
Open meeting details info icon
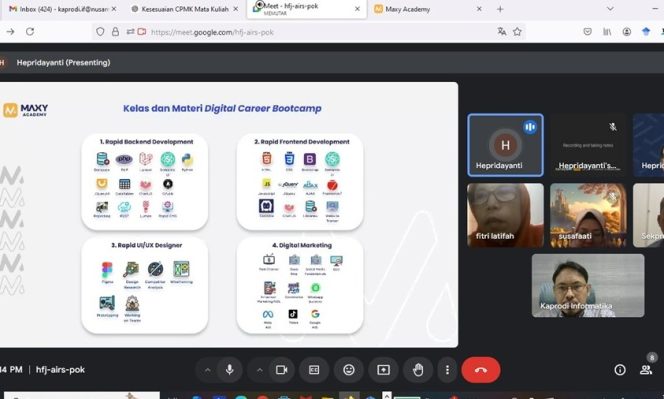point(620,370)
